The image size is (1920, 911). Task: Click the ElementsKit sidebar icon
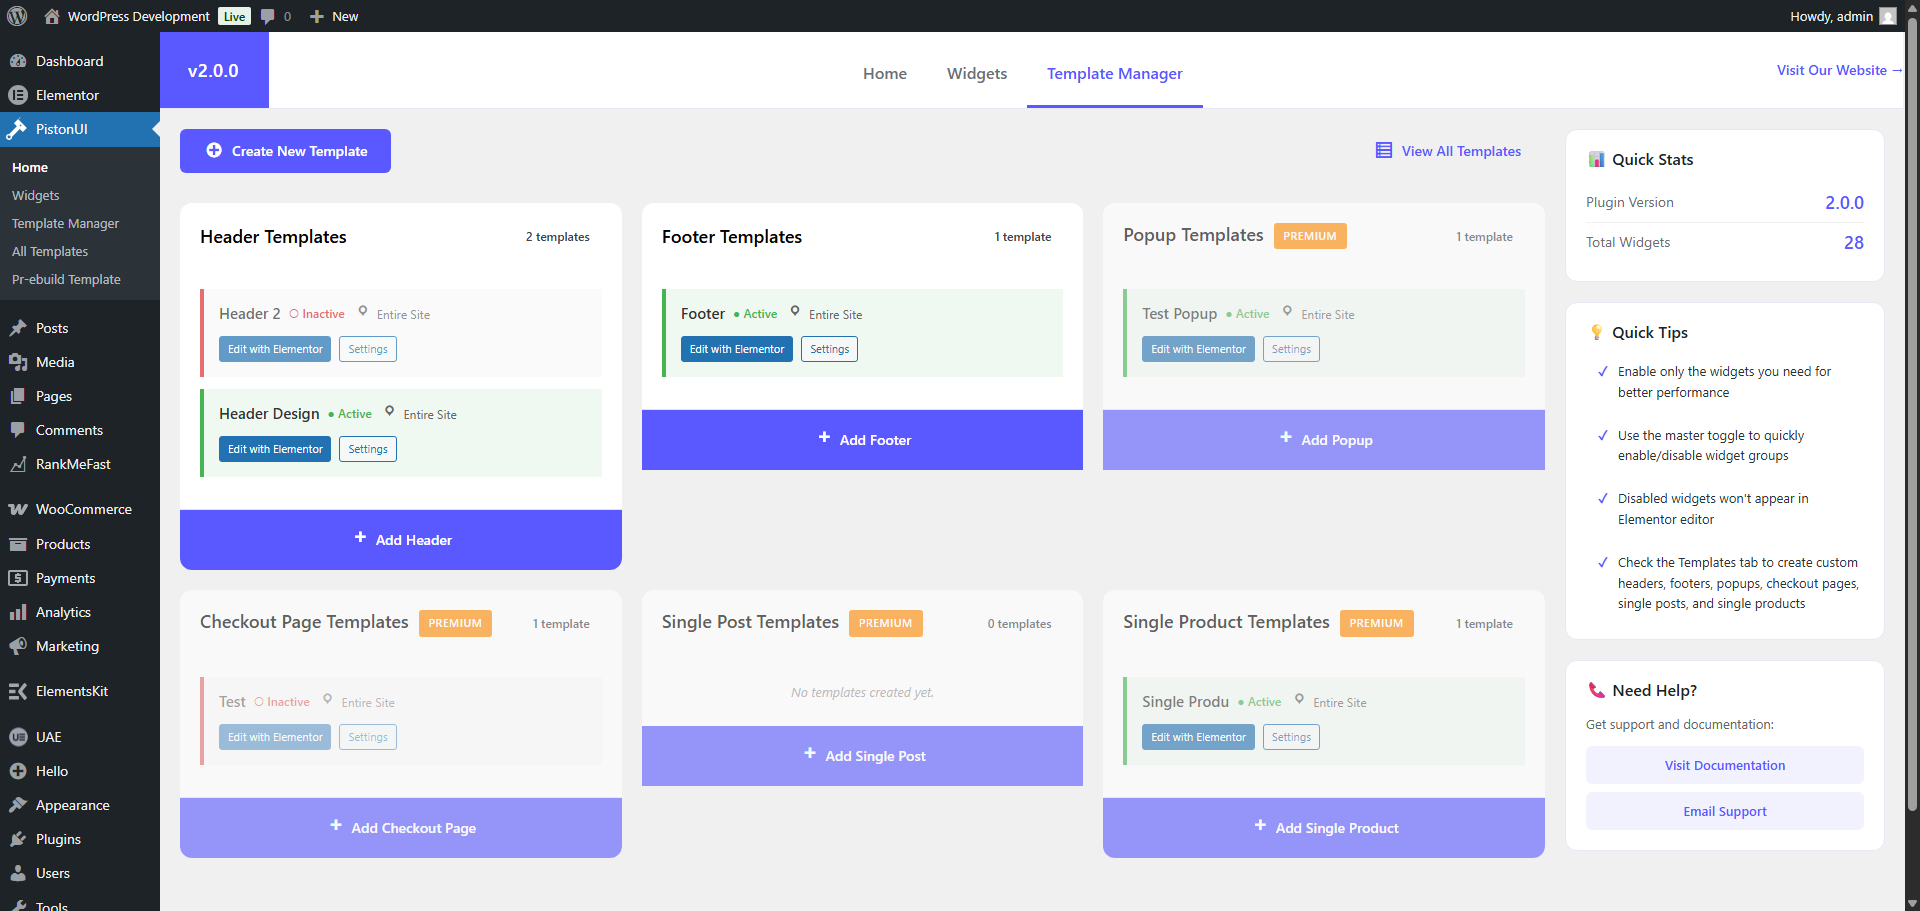point(18,691)
